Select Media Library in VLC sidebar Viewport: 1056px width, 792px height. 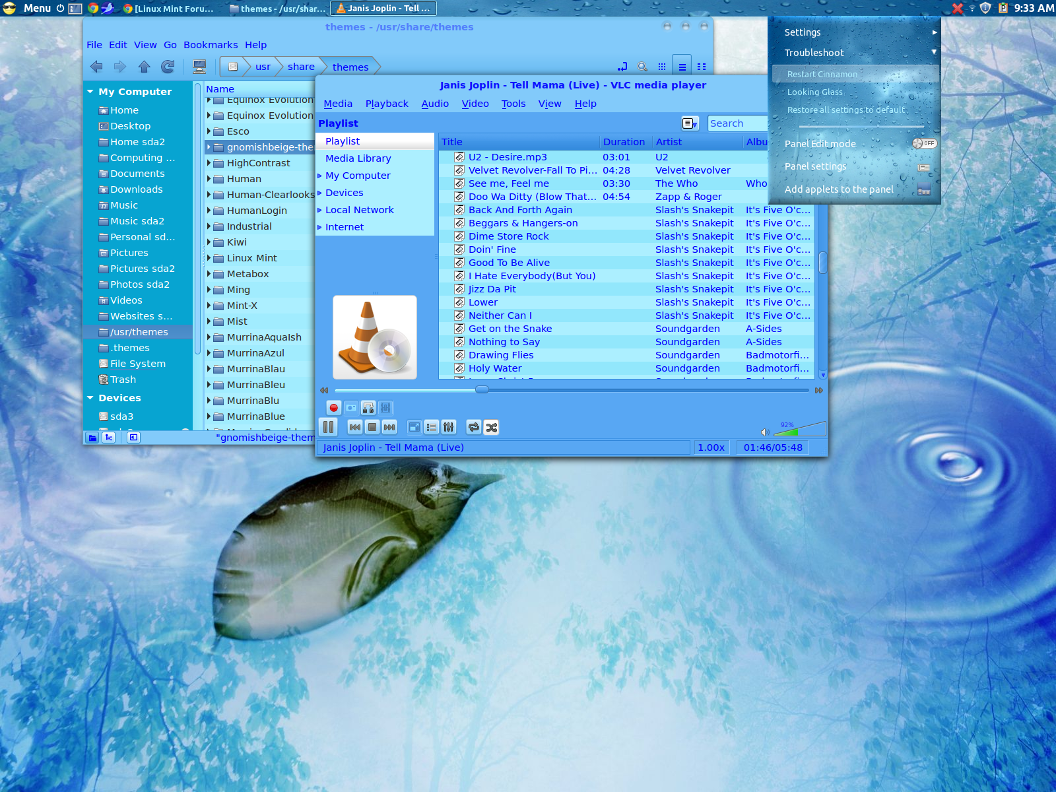click(358, 158)
